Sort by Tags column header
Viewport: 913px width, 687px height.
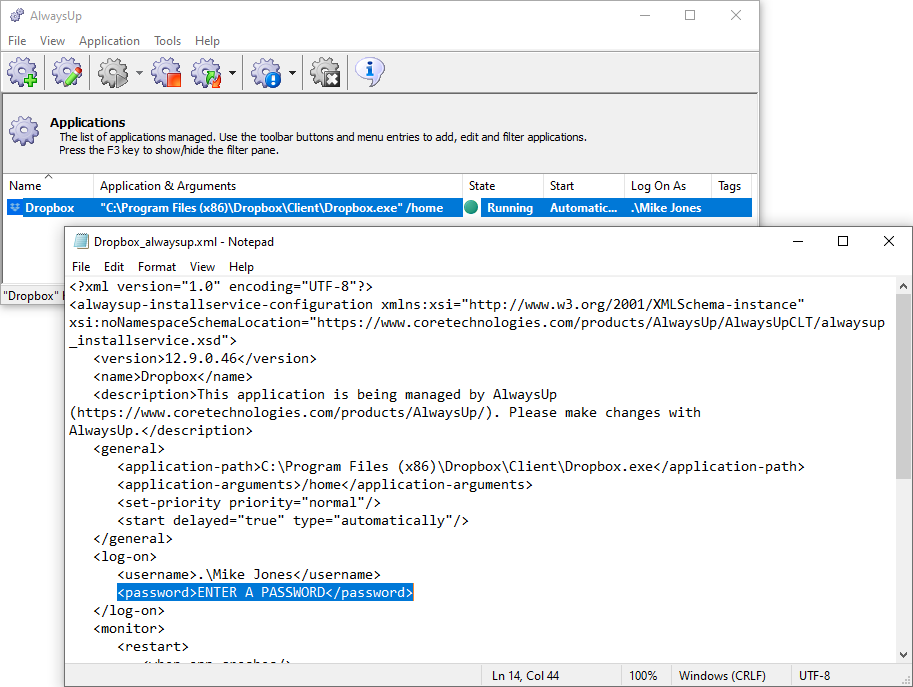pos(731,186)
